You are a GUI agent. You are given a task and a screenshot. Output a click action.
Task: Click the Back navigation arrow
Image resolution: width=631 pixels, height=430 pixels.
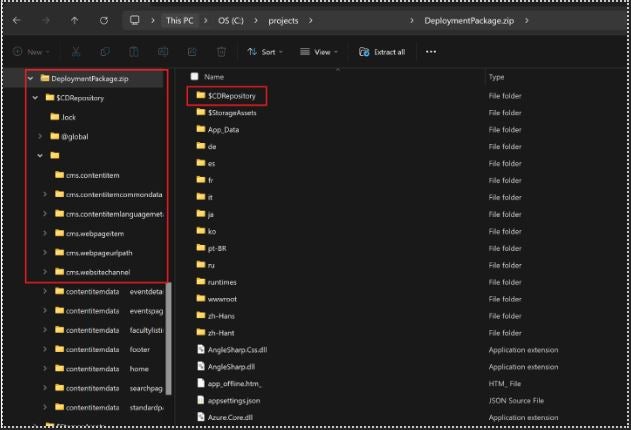(18, 20)
